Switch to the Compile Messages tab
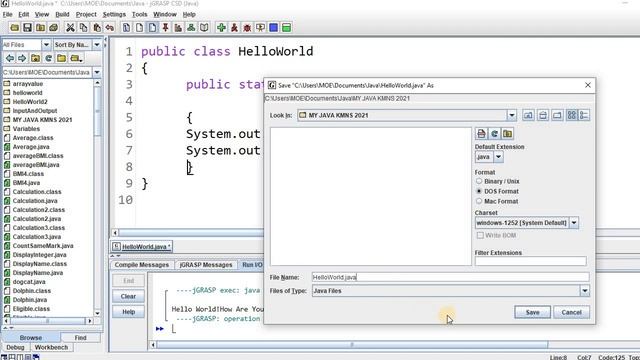The image size is (640, 360). [141, 265]
